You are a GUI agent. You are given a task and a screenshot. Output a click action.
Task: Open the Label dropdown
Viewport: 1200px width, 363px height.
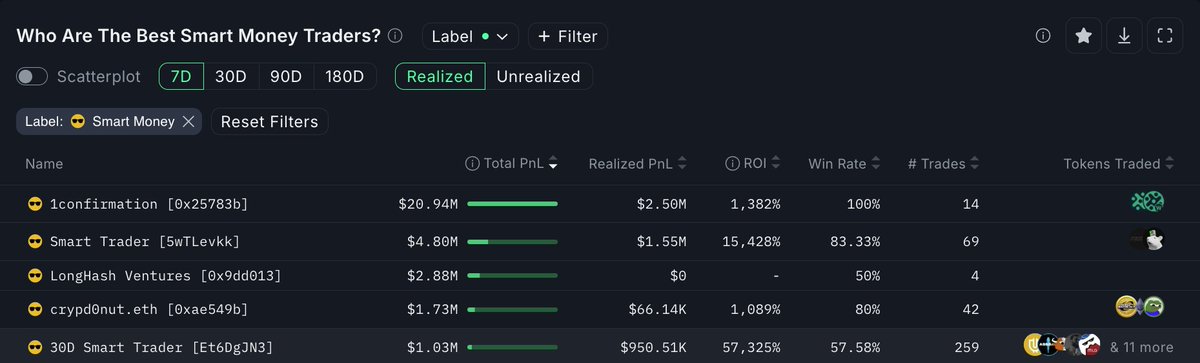(x=470, y=36)
